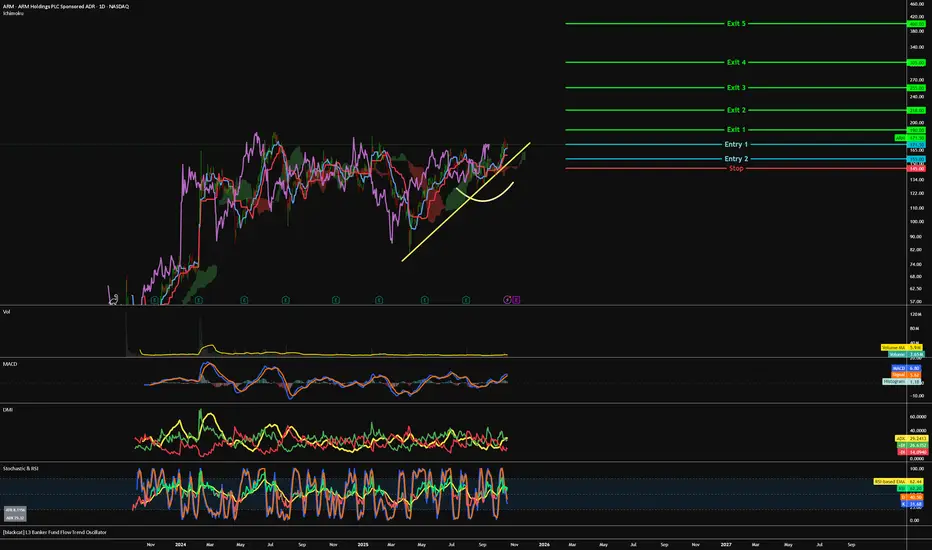Click the DMI indicator title

point(10,409)
